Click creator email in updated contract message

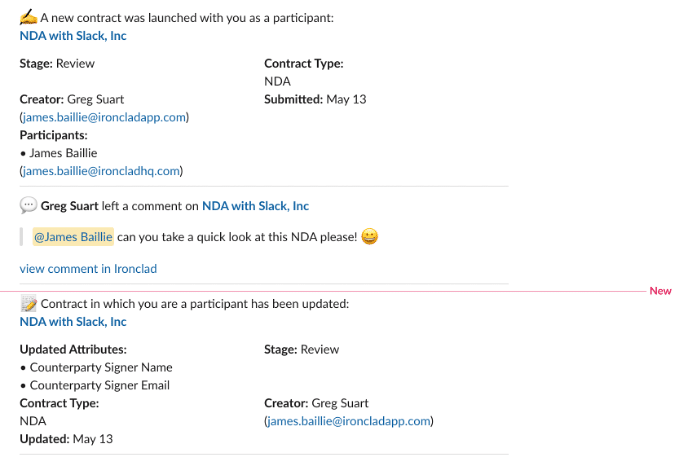pyautogui.click(x=349, y=421)
